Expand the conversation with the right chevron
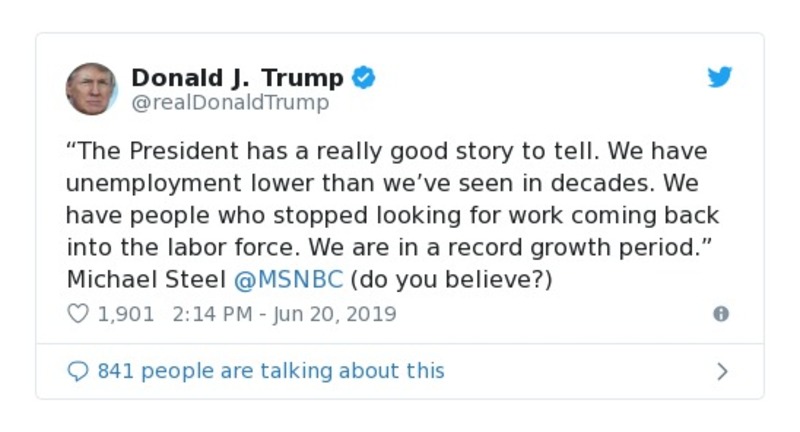800x432 pixels. 722,372
